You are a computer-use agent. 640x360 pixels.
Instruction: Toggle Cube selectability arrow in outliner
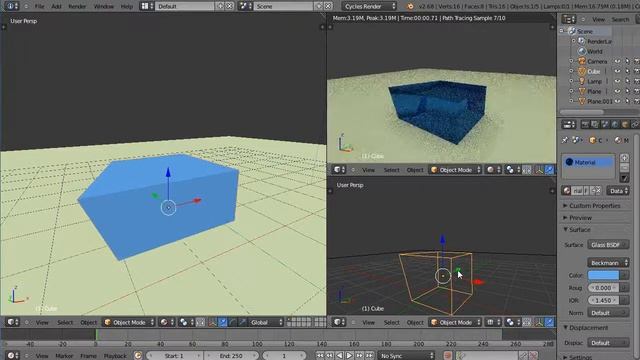(x=627, y=71)
